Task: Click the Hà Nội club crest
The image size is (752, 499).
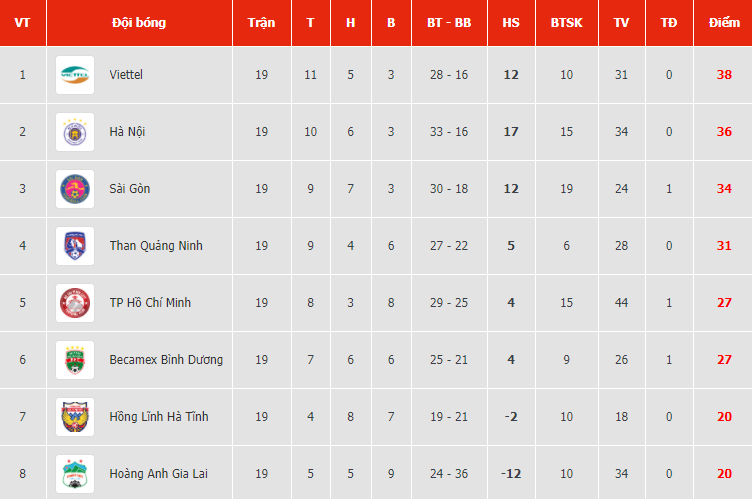Action: [75, 132]
